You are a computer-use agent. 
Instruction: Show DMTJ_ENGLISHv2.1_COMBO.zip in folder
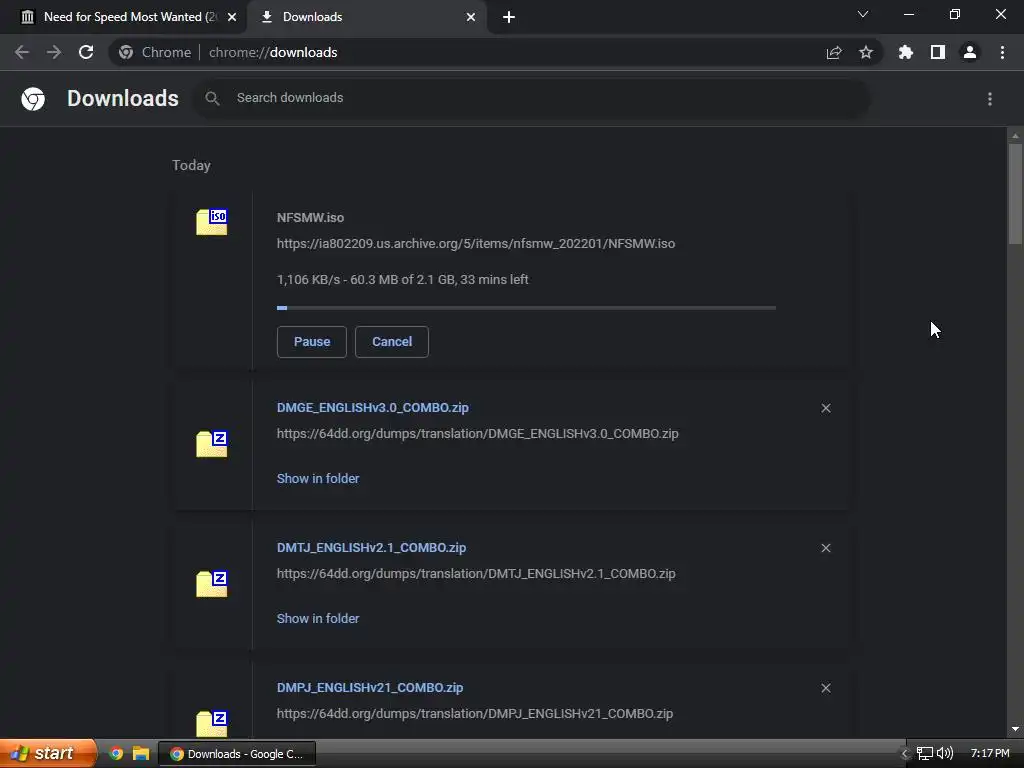[318, 618]
